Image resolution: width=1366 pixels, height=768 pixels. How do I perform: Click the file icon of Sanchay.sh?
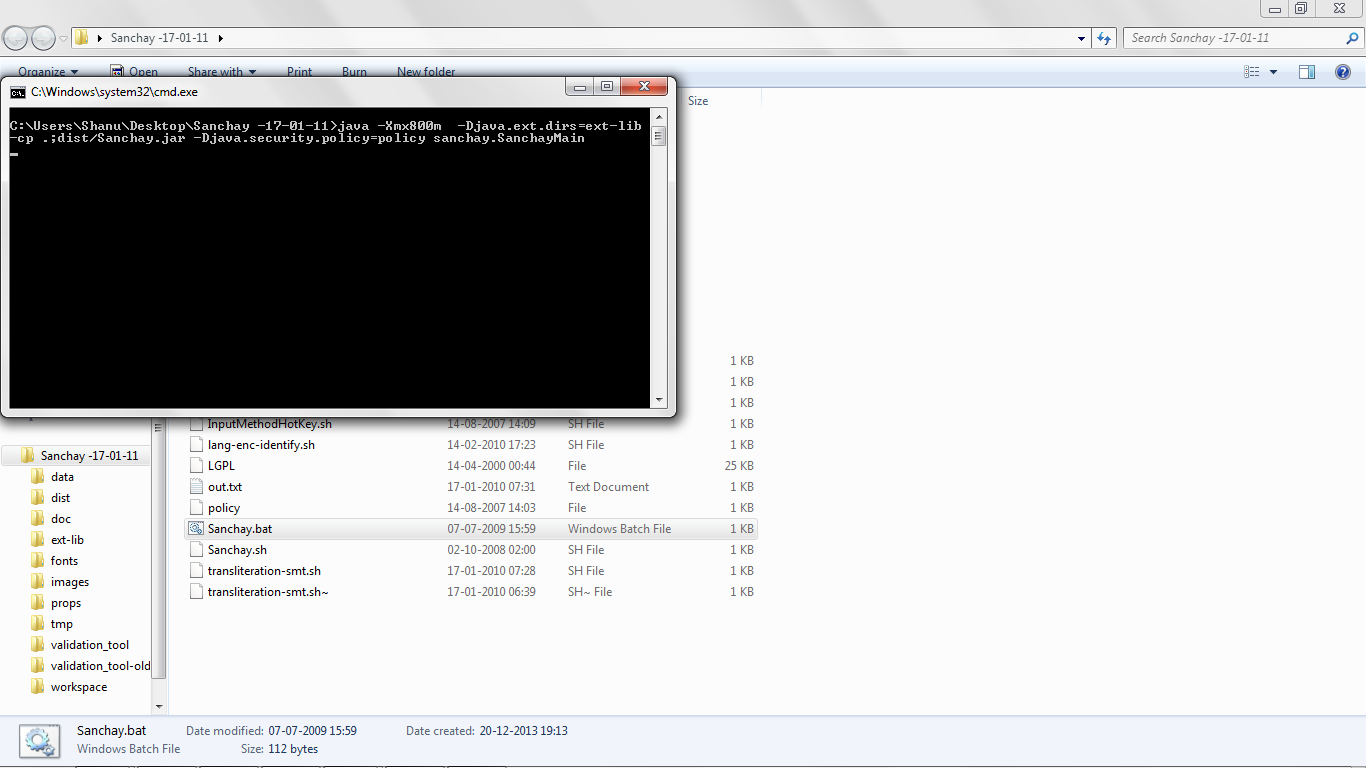coord(198,550)
